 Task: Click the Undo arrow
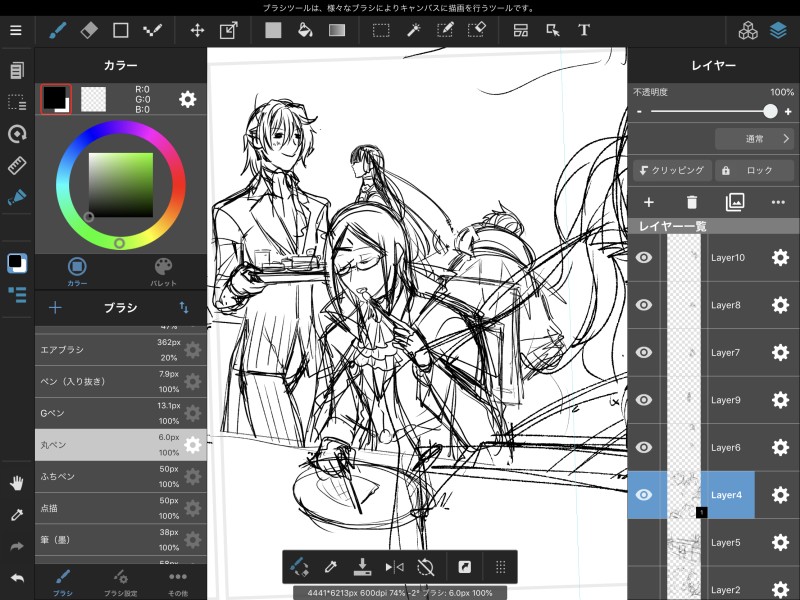click(x=17, y=578)
